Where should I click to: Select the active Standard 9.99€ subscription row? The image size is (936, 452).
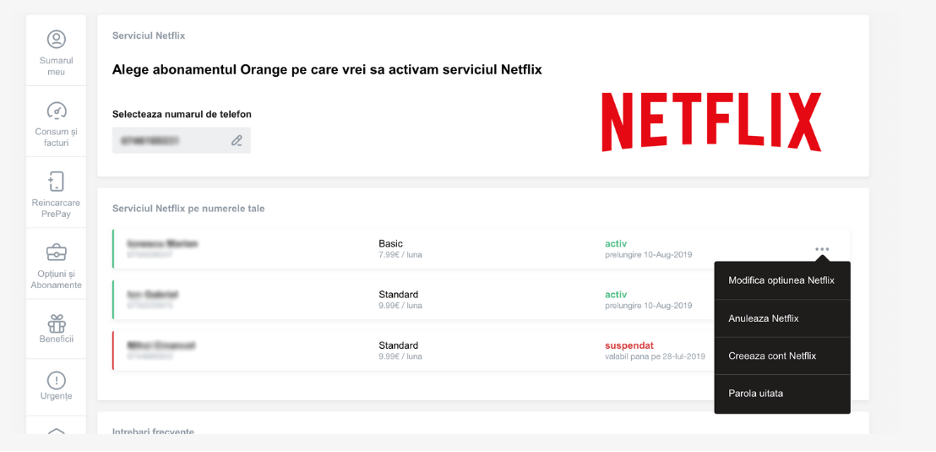pyautogui.click(x=400, y=299)
